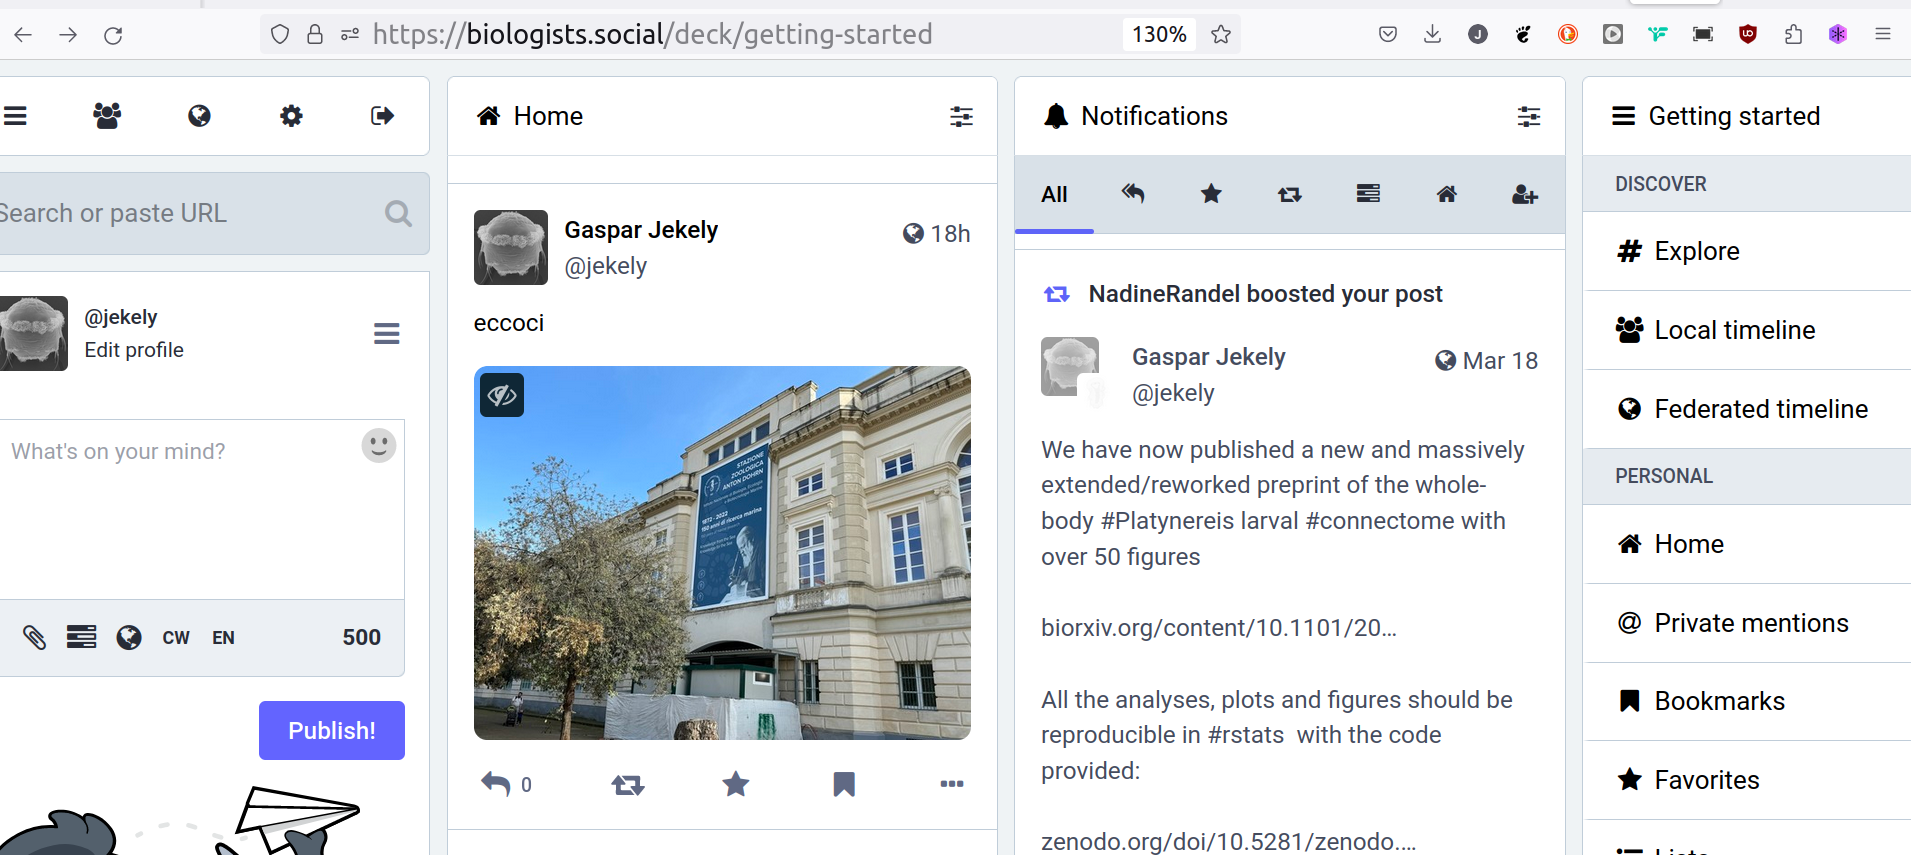Open preferences gear icon
Viewport: 1911px width, 855px height.
(291, 116)
